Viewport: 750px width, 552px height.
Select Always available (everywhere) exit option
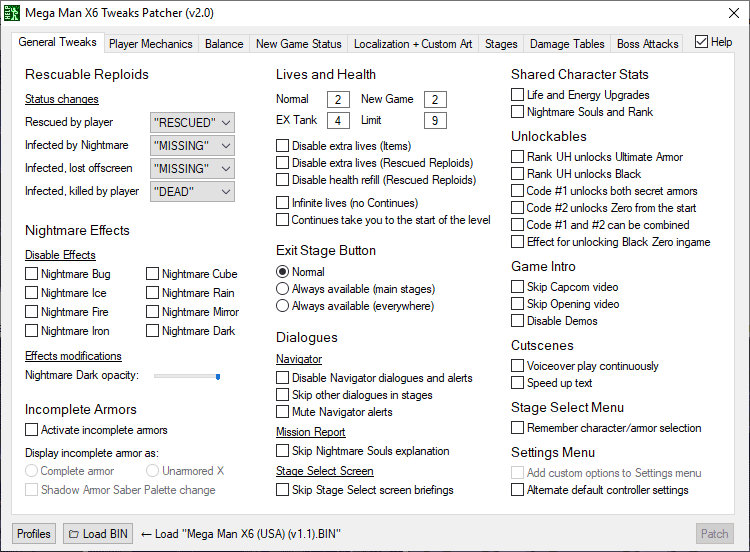coord(283,306)
